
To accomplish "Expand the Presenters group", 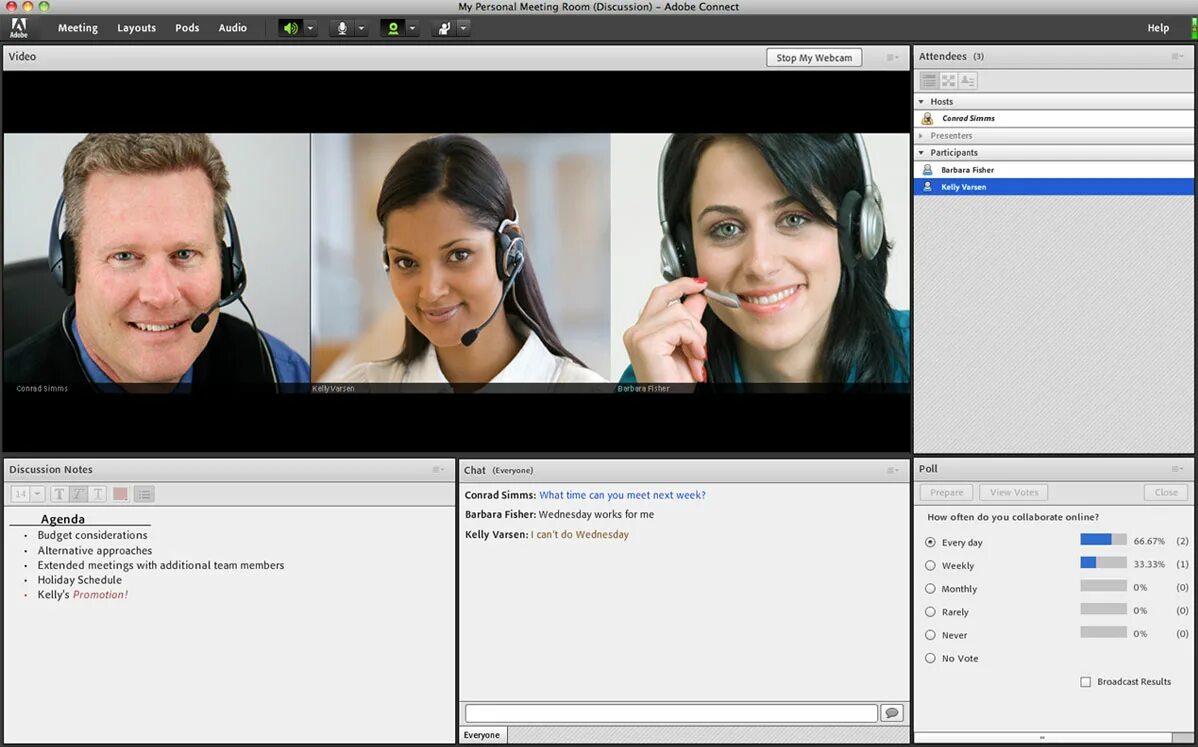I will [921, 135].
